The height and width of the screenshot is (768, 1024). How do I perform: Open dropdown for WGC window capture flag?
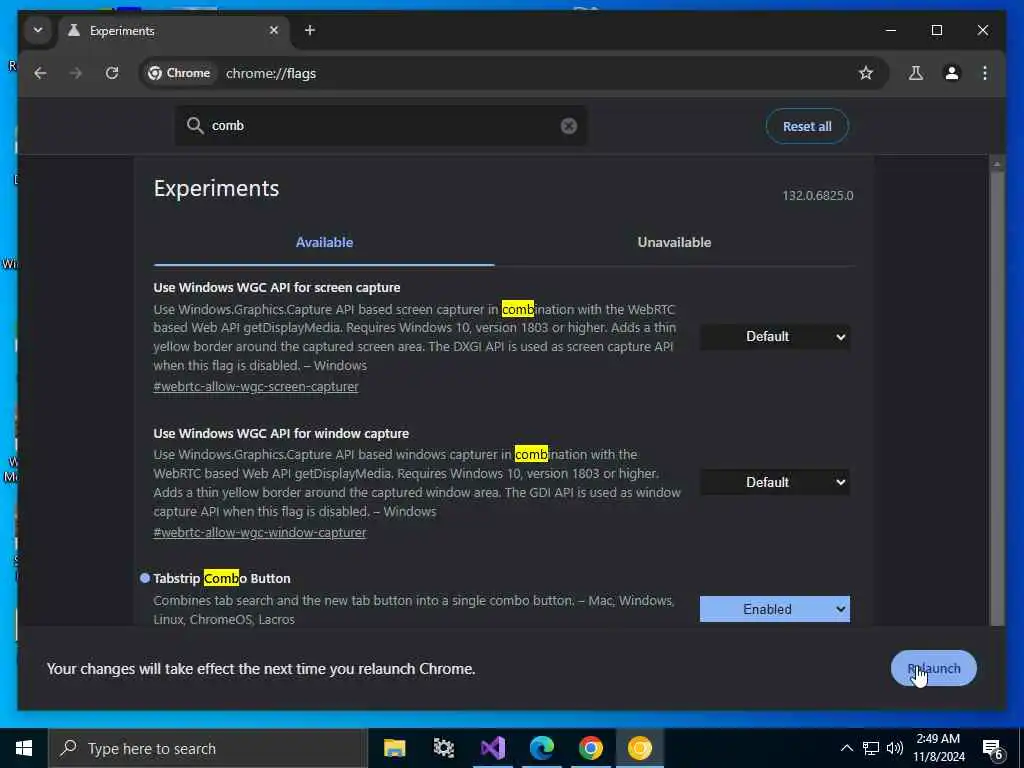pyautogui.click(x=775, y=482)
